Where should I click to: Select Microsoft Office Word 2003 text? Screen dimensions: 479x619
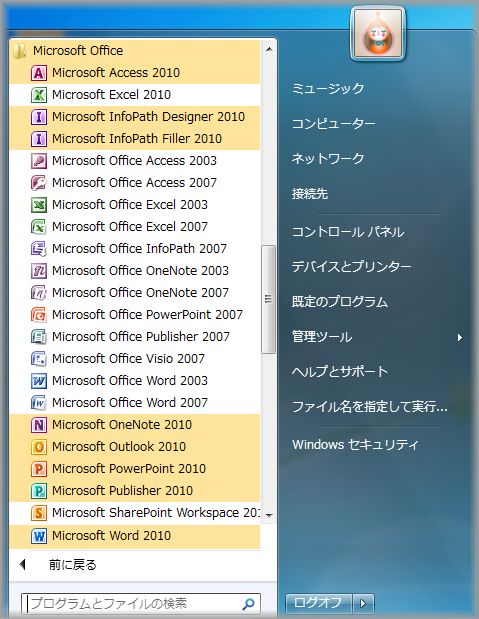point(130,381)
